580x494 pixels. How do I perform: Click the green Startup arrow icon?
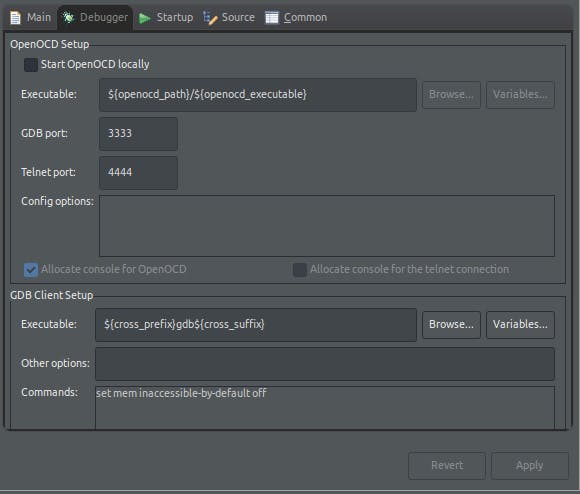(145, 18)
